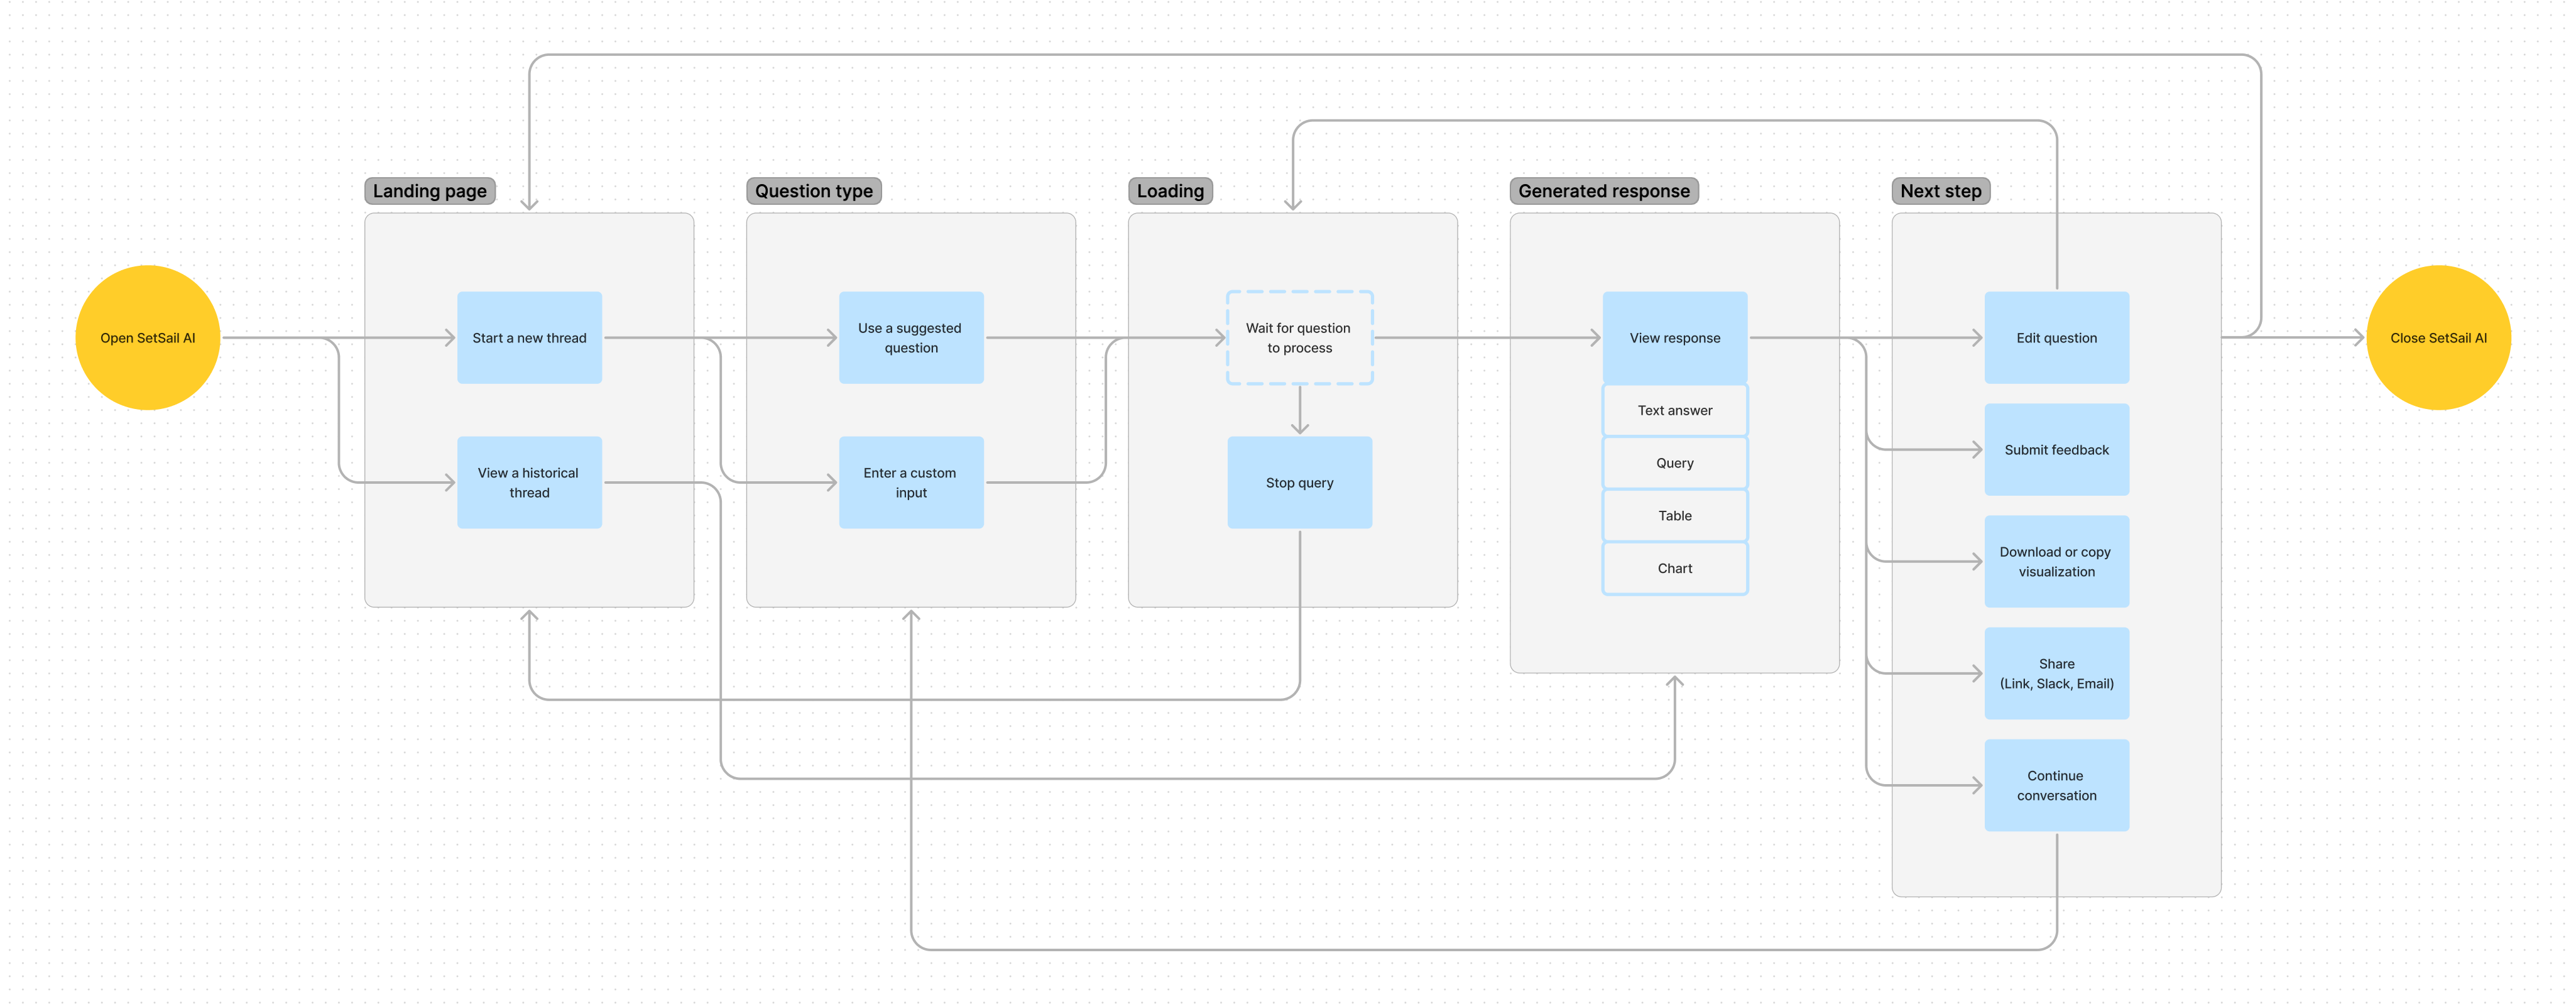Click the Table sub-item box
This screenshot has width=2576, height=1004.
point(1674,516)
